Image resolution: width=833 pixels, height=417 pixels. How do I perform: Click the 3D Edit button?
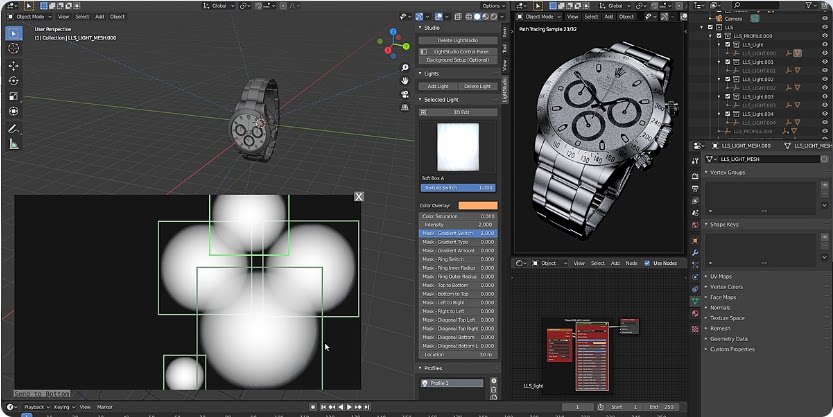click(458, 112)
